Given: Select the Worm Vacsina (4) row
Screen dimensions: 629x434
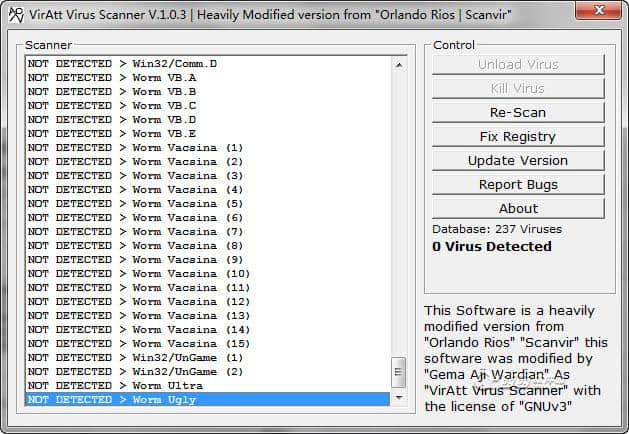Looking at the screenshot, I should click(x=208, y=190).
